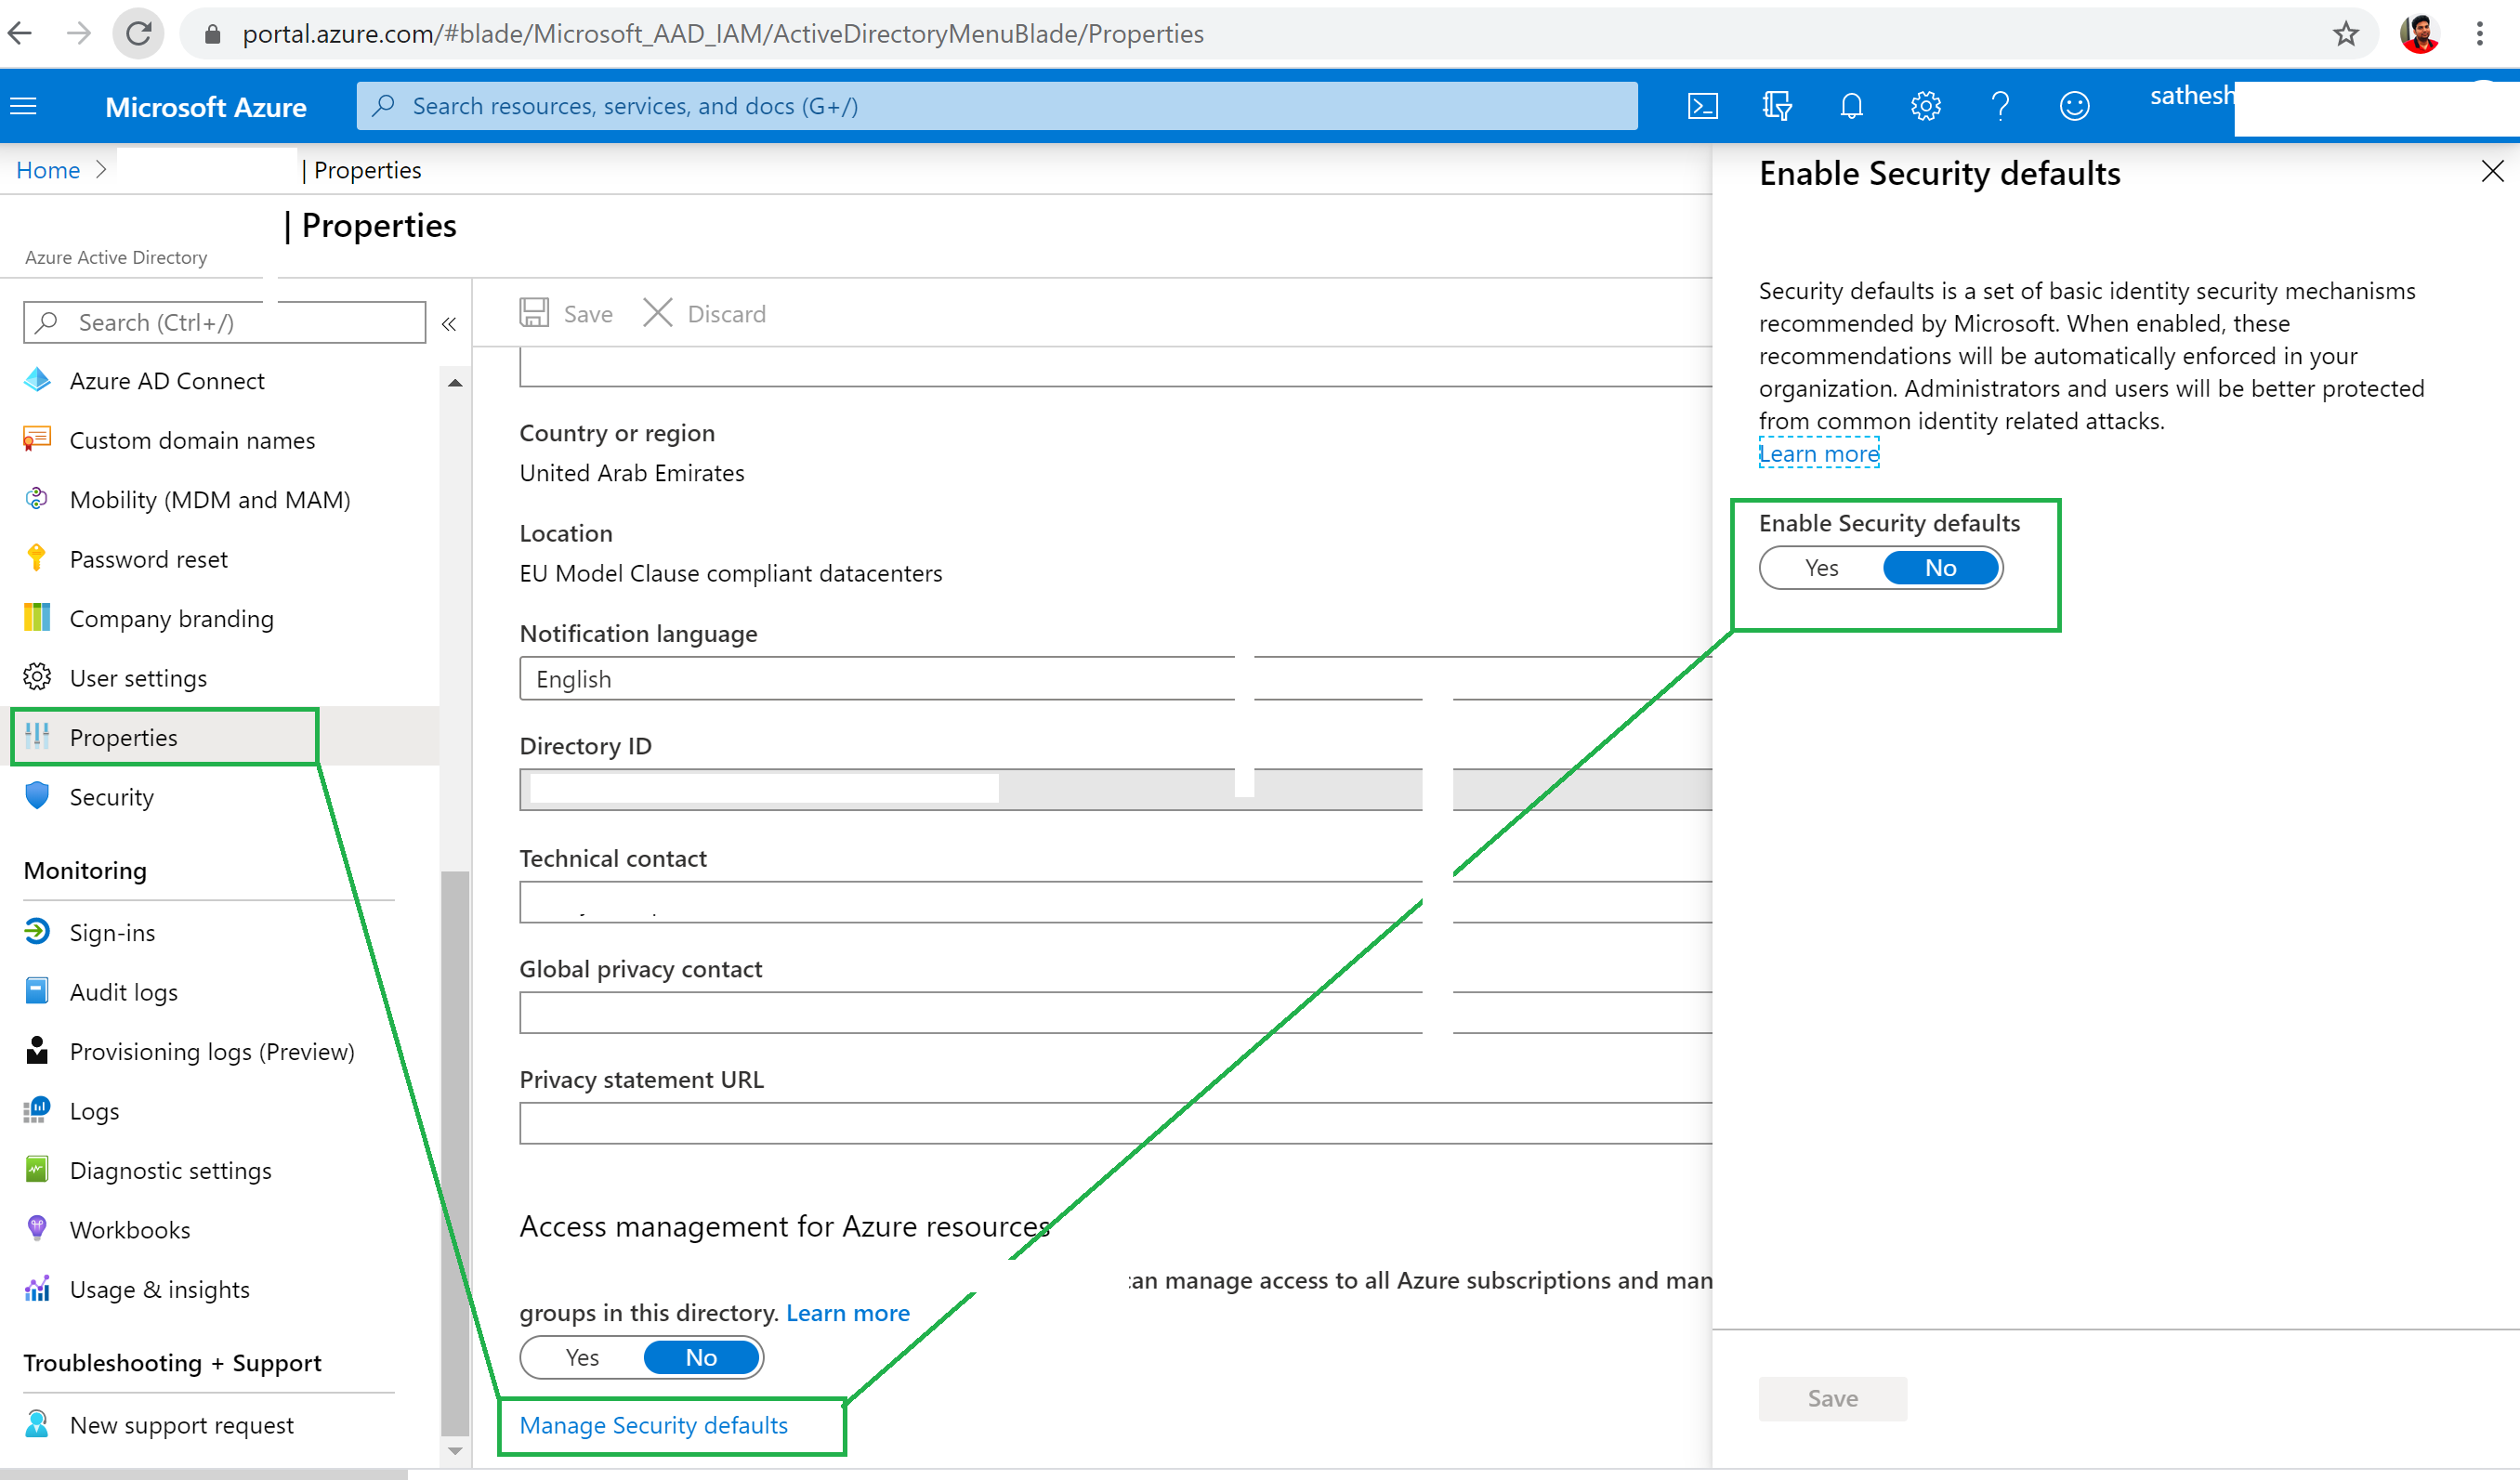Open the account name in top bar

2192,96
